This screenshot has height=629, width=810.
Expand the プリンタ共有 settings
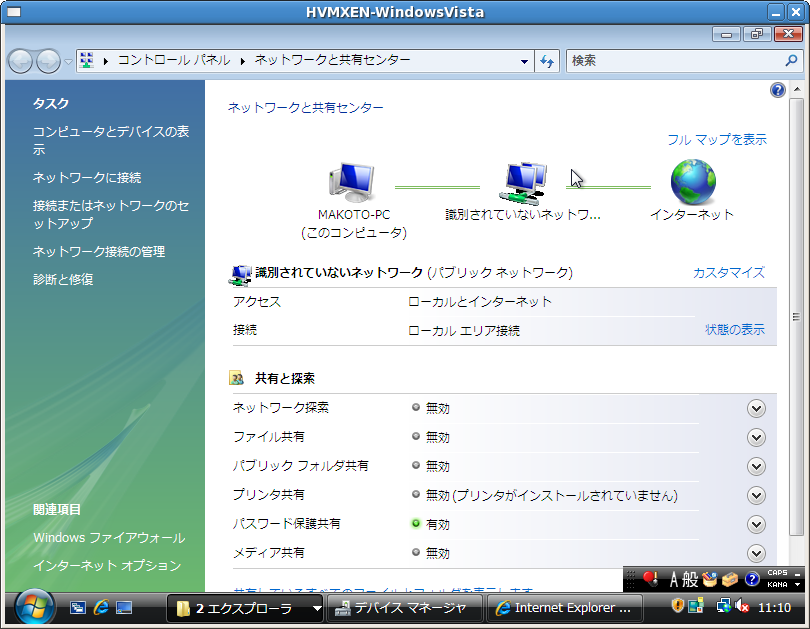(x=756, y=495)
